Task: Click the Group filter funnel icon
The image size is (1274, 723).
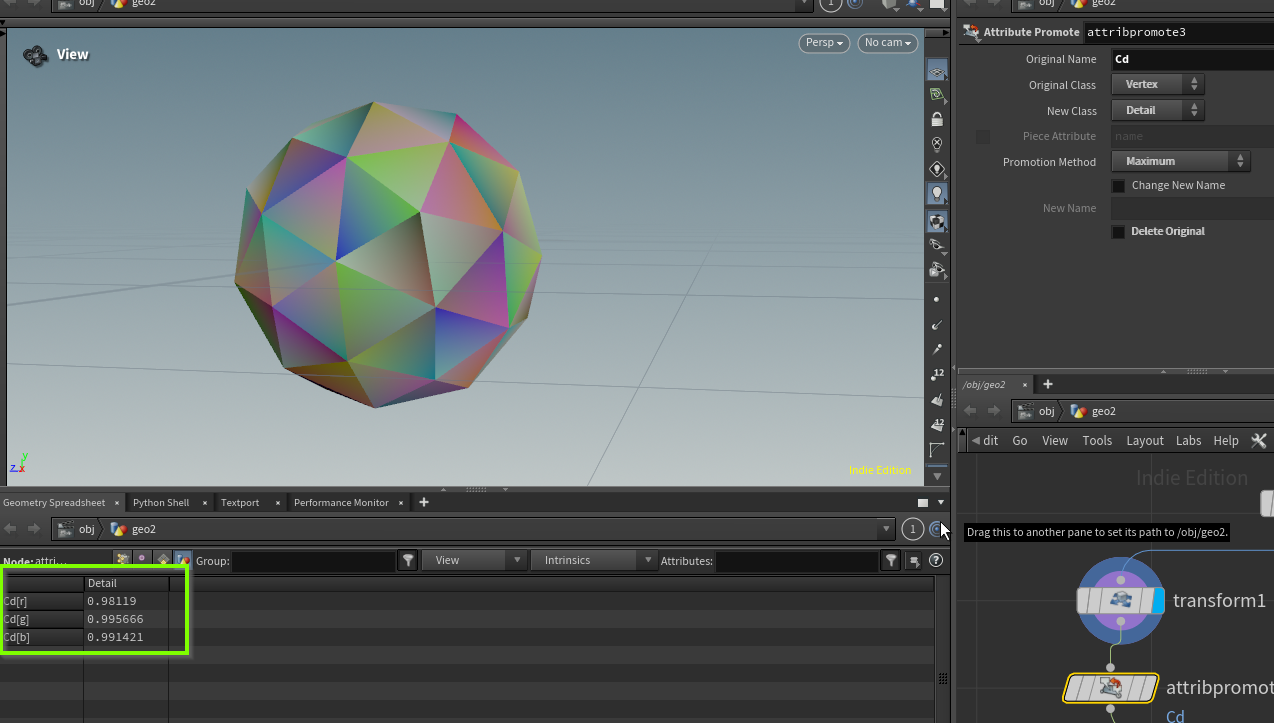Action: [408, 561]
